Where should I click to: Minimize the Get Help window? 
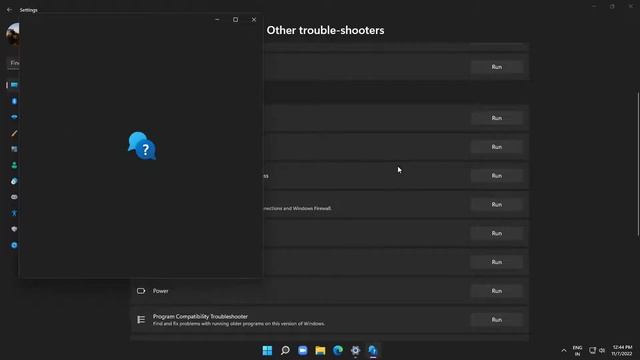pyautogui.click(x=217, y=20)
